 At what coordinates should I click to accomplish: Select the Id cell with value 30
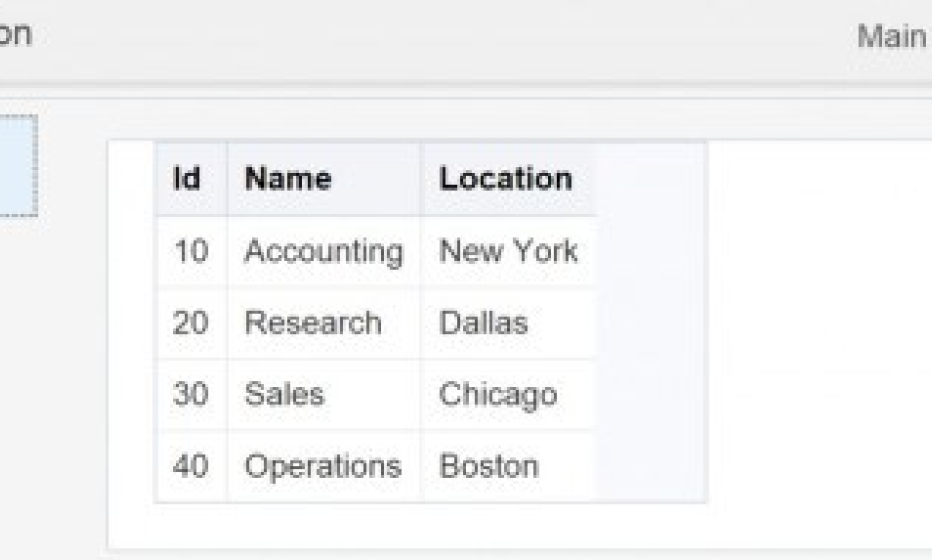[191, 394]
